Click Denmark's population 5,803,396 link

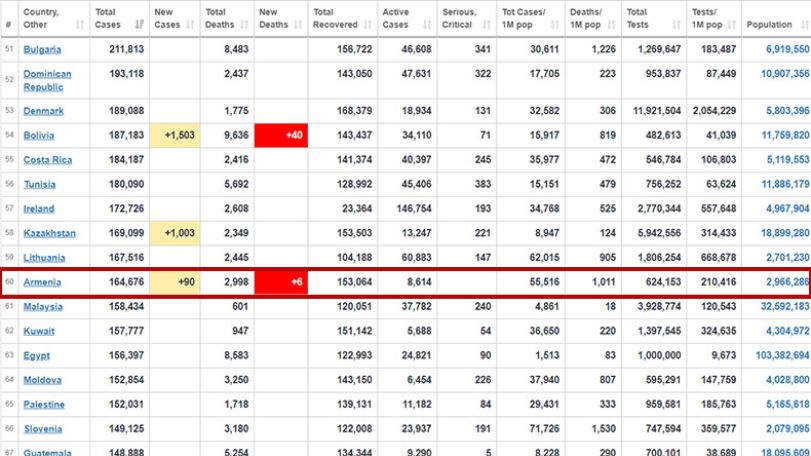coord(787,111)
